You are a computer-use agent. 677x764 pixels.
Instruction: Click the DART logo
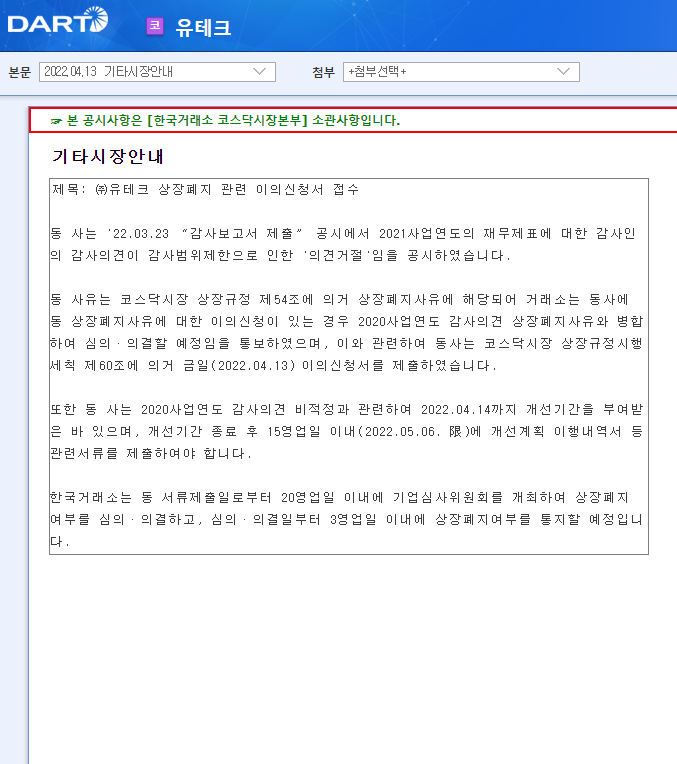coord(58,20)
